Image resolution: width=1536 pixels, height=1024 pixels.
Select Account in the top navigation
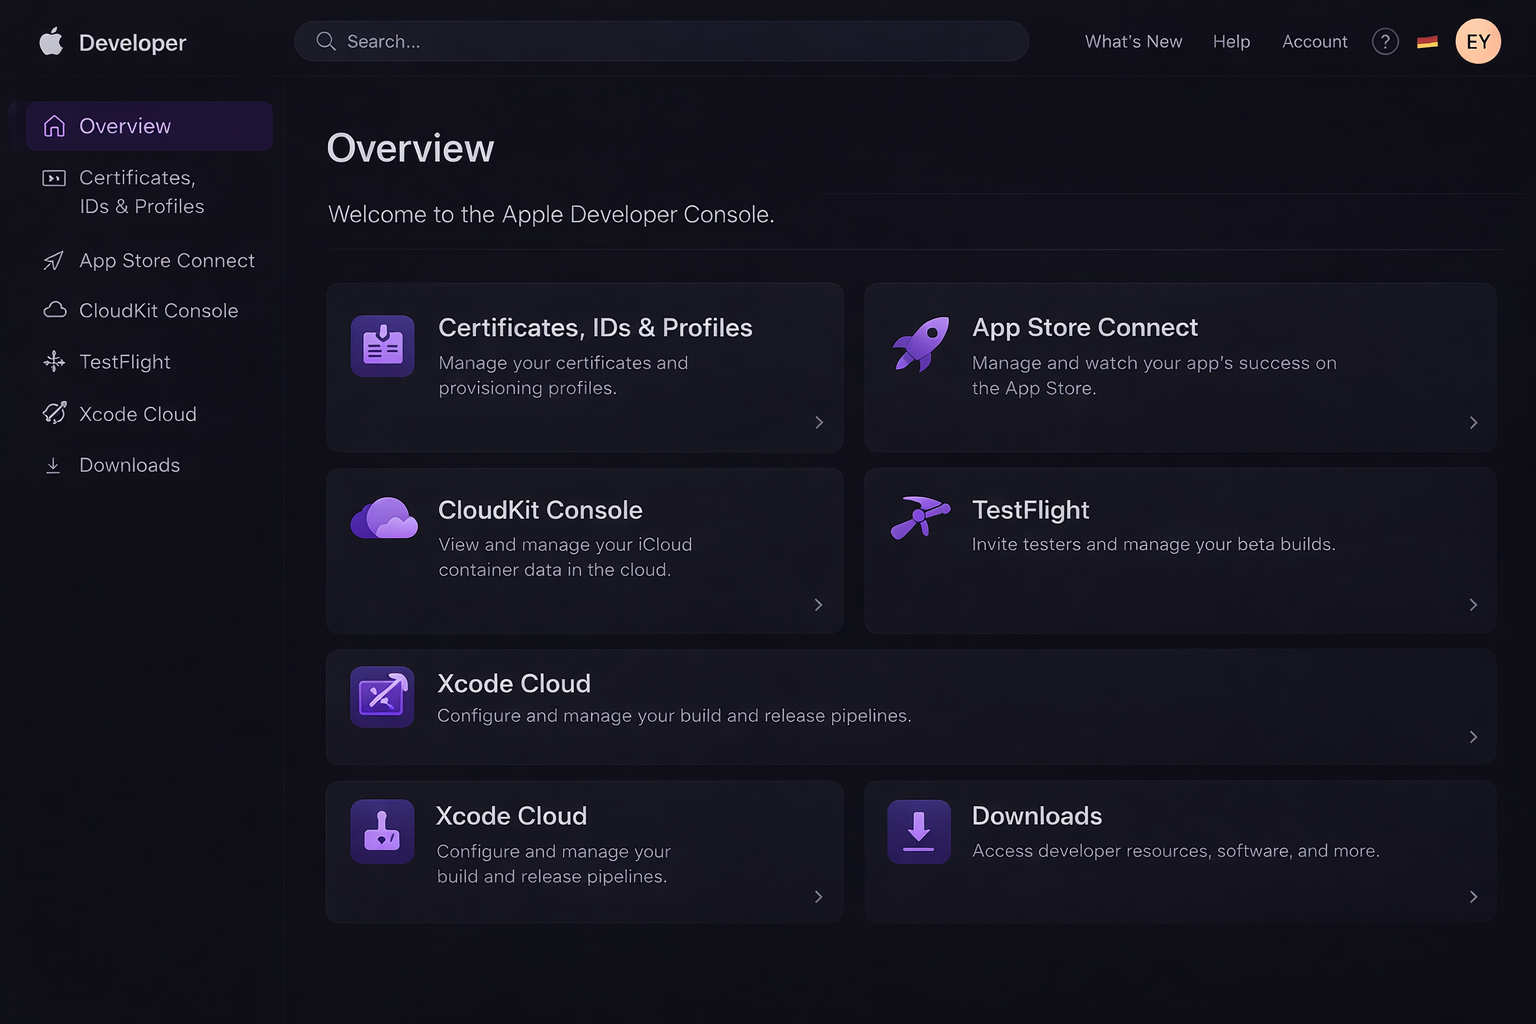click(x=1314, y=41)
